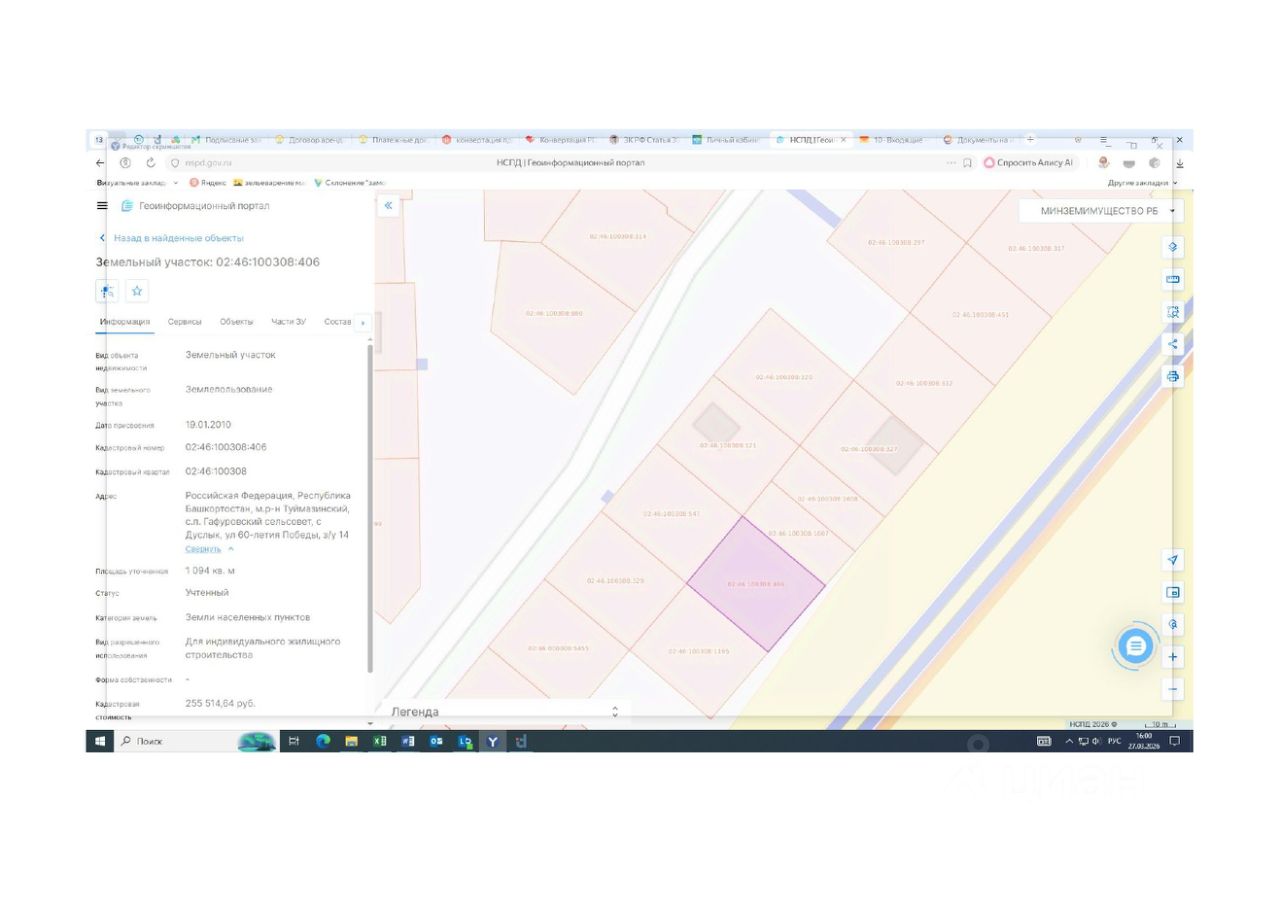Open a new browser tab with plus
Viewport: 1280px width, 905px height.
(x=1031, y=139)
